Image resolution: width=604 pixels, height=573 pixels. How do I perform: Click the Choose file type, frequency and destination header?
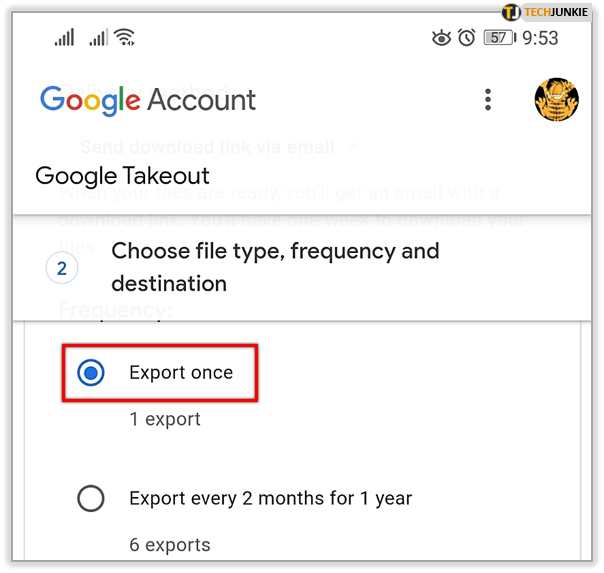coord(275,267)
